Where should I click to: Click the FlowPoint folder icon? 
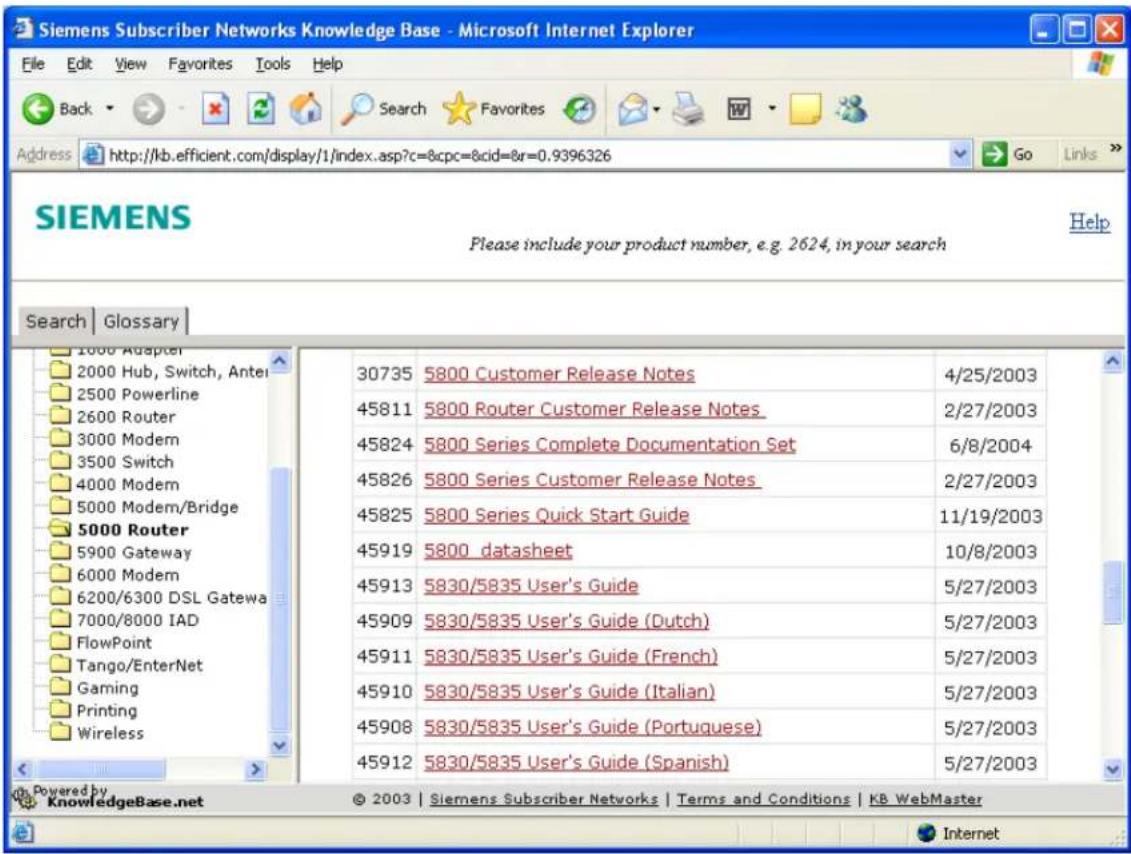coord(61,642)
